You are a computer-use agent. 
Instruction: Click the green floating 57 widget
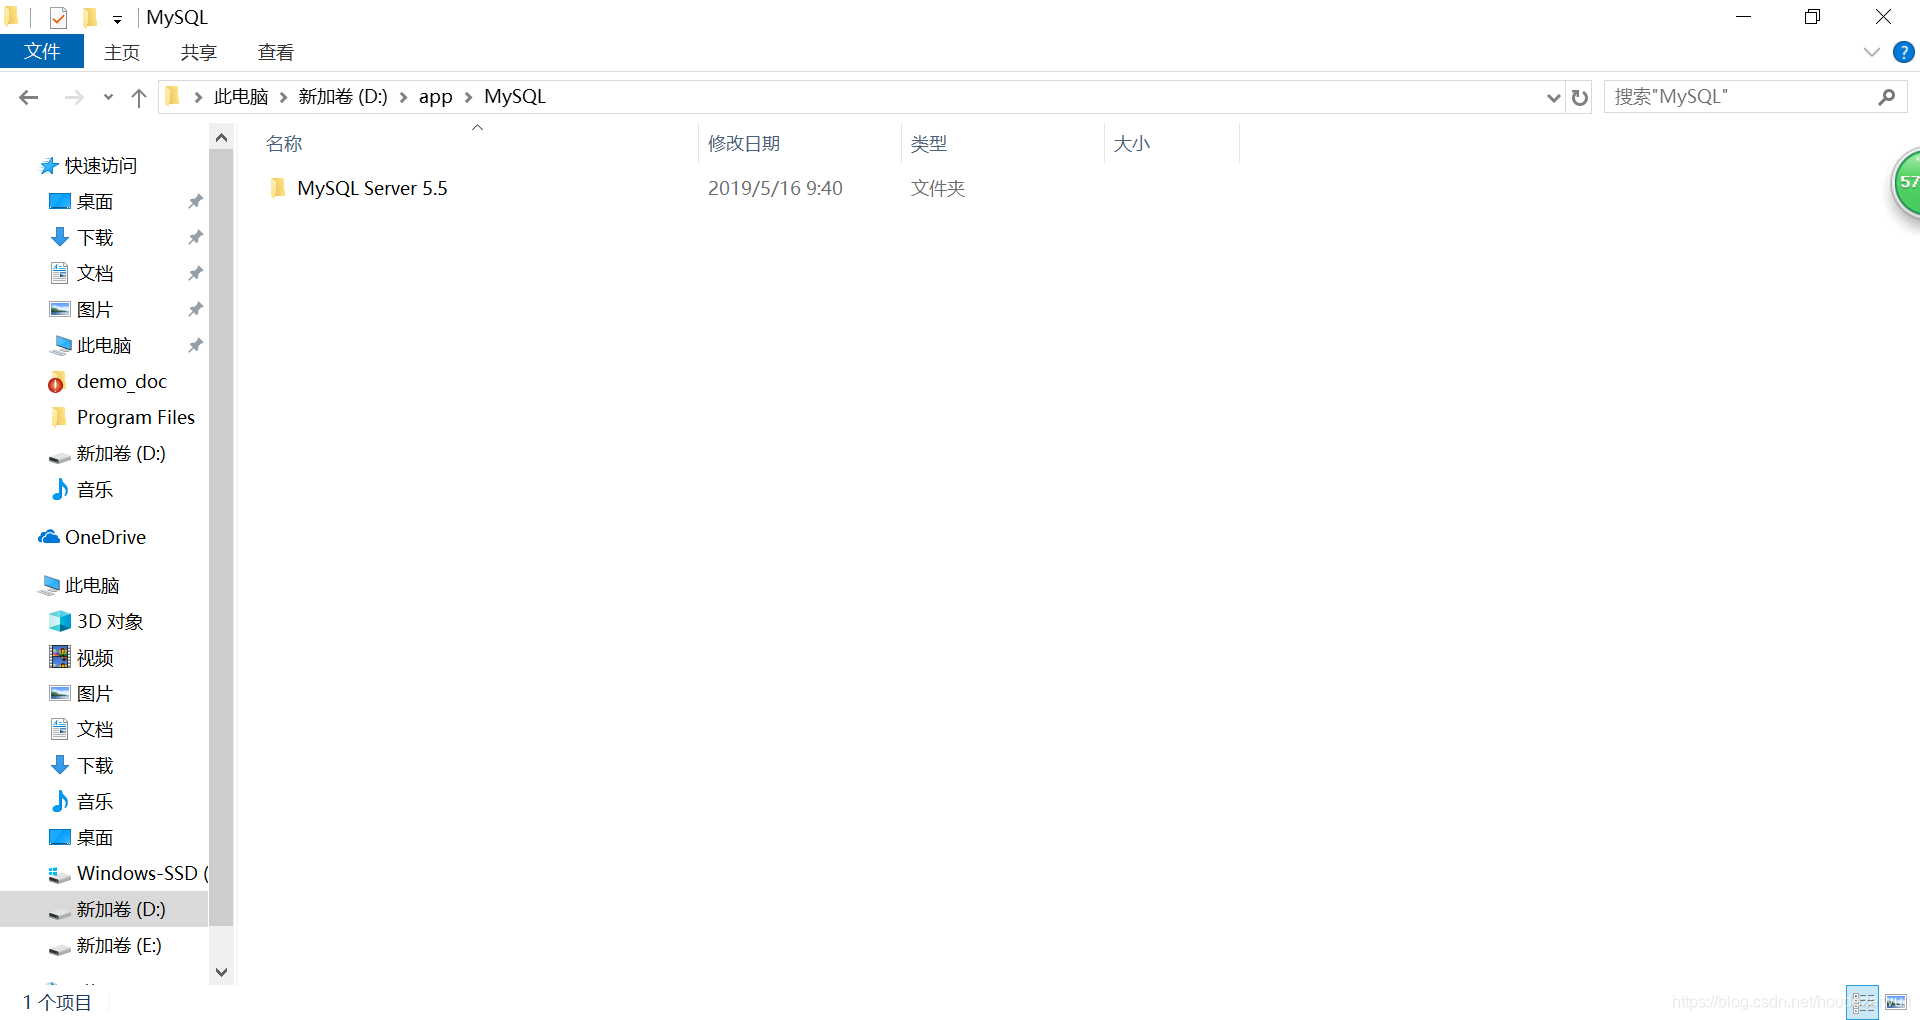tap(1906, 182)
